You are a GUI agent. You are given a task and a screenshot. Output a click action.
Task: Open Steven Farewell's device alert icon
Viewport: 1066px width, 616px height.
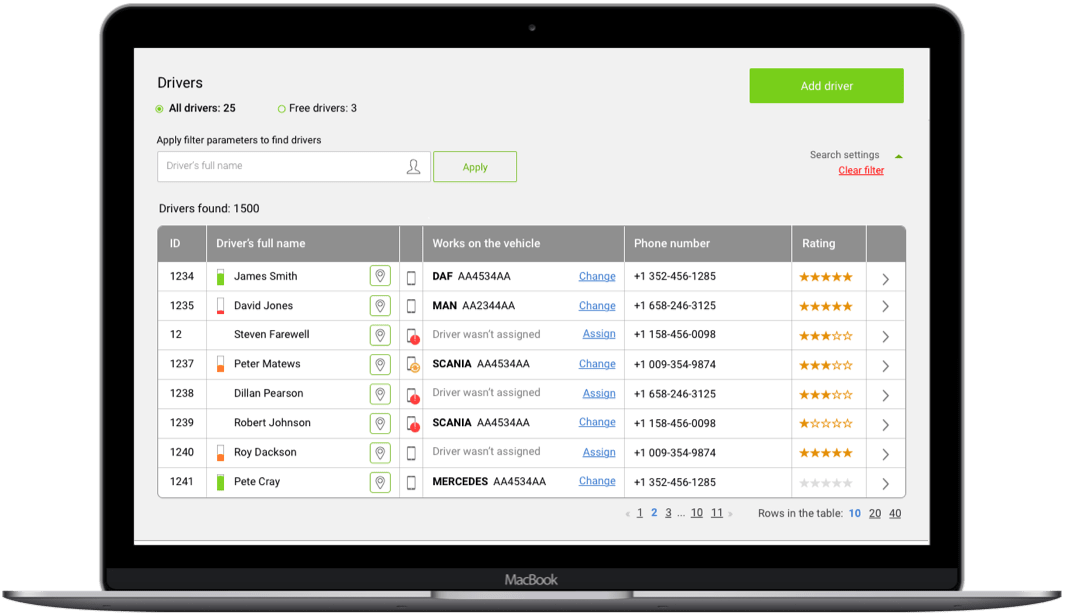point(413,337)
